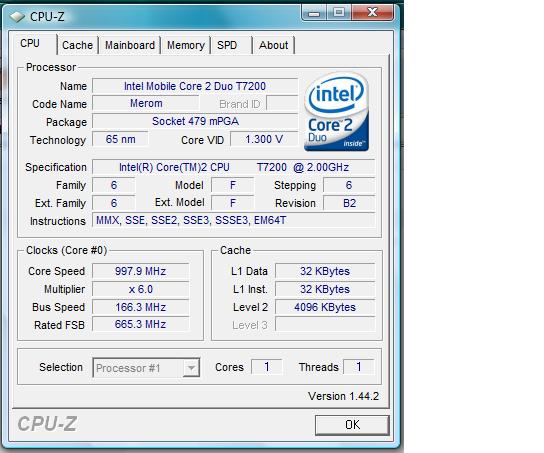Viewport: 544px width, 453px height.
Task: Click the Stepping value 6
Action: 349,185
